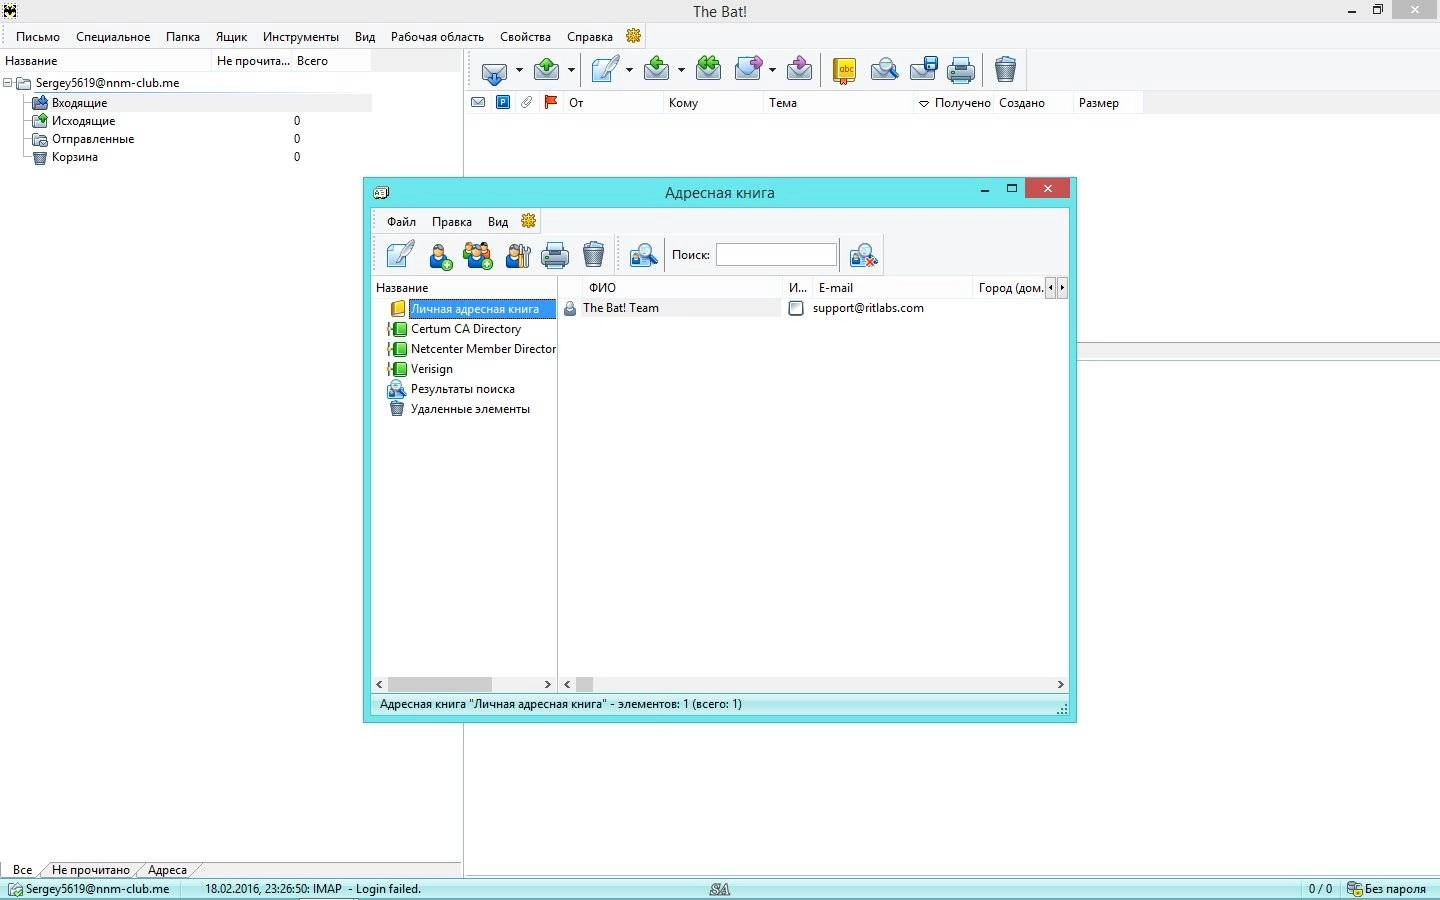Open dropdown arrow beside reply button
Screen dimensions: 1440x900
tap(681, 70)
